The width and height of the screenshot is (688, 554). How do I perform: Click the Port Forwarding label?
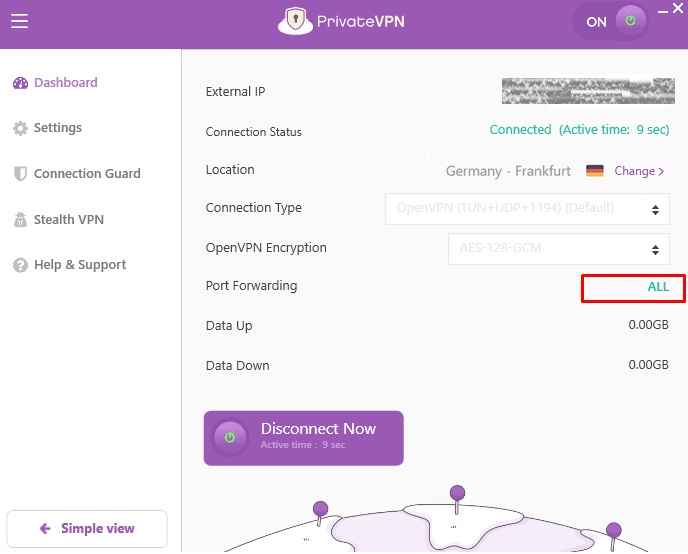[x=251, y=286]
